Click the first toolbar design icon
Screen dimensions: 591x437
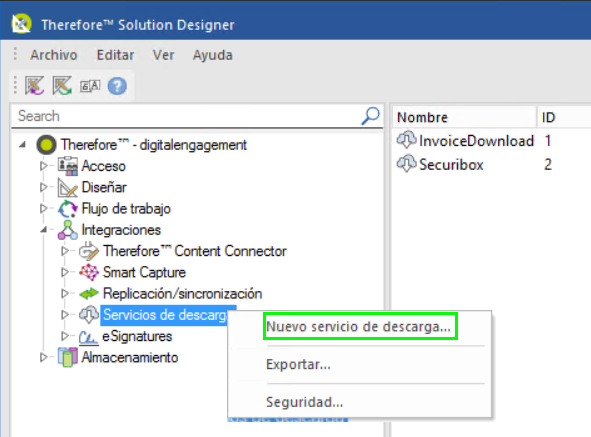pos(35,86)
